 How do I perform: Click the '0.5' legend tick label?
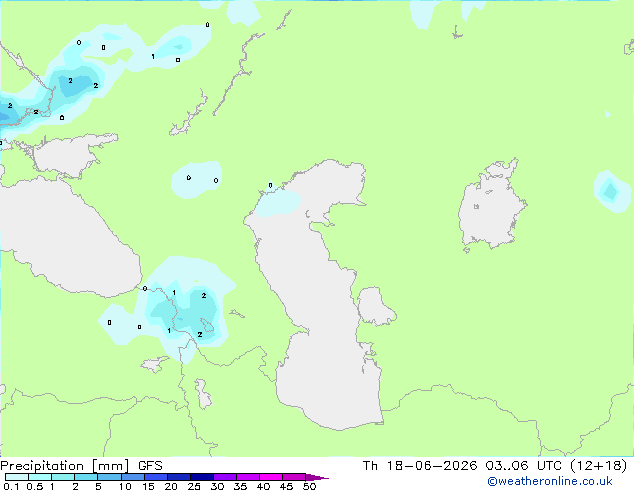click(x=35, y=486)
